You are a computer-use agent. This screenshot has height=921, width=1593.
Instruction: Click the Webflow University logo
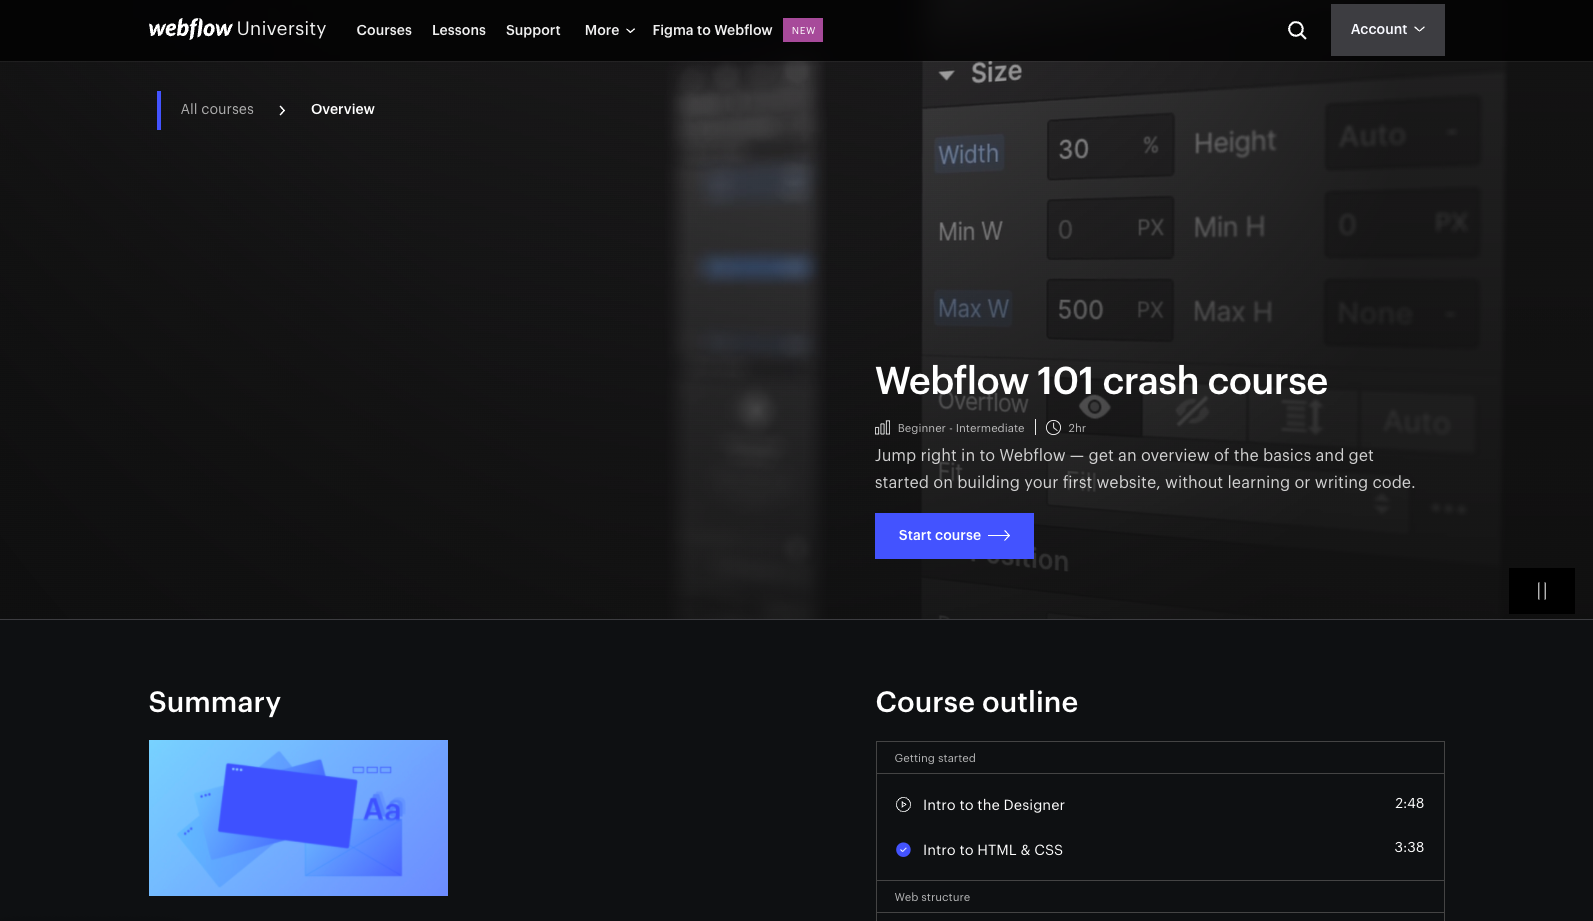237,29
